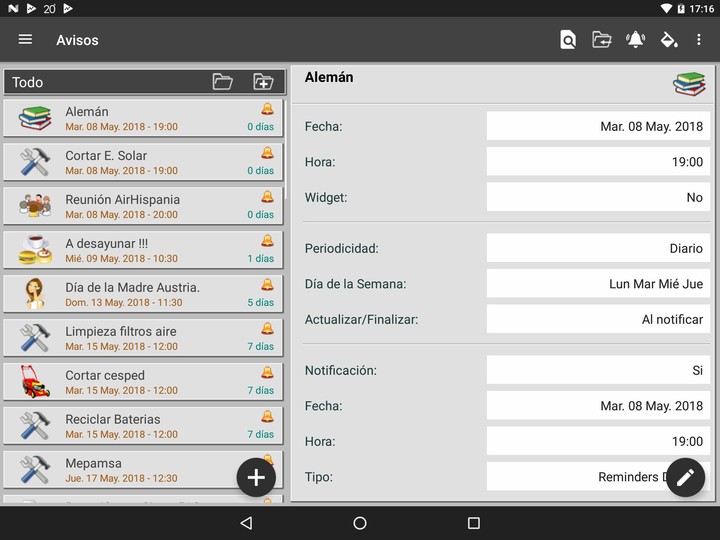The image size is (720, 540).
Task: Tap the search document icon
Action: click(568, 40)
